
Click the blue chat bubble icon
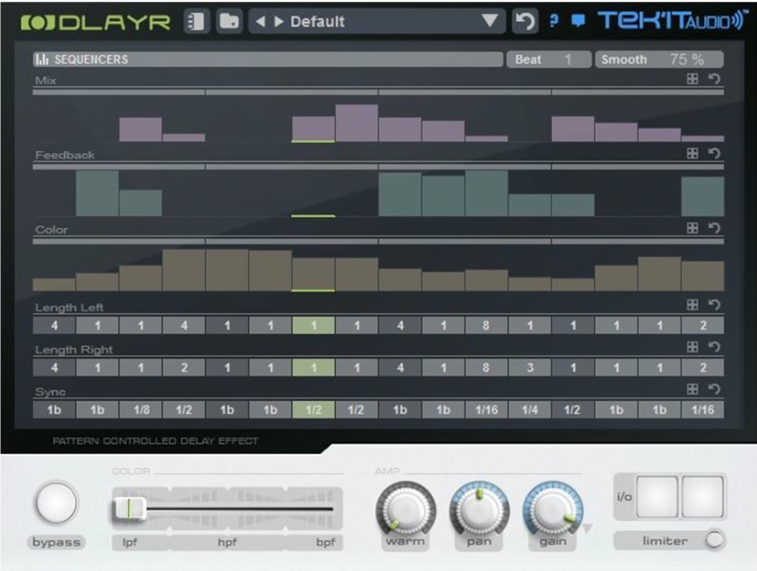[x=578, y=20]
